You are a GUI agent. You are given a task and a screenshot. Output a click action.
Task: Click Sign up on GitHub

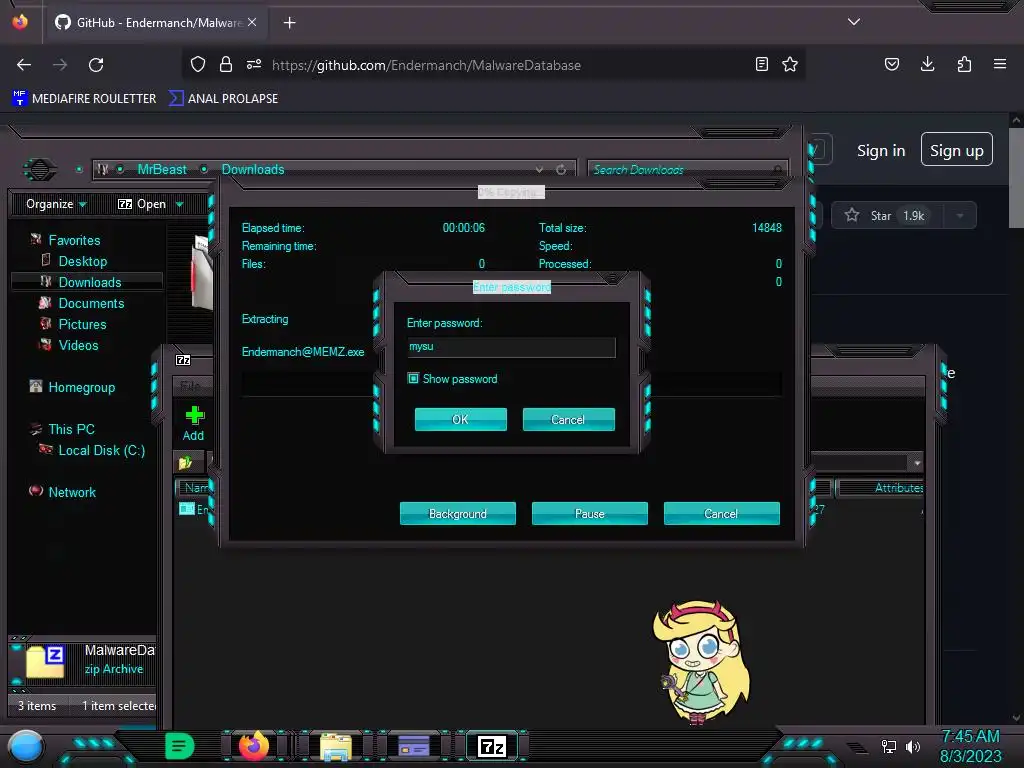[957, 150]
